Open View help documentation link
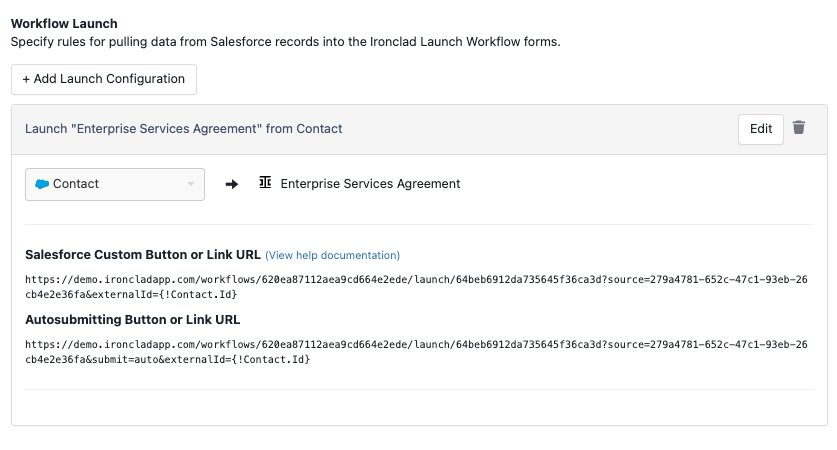Viewport: 837px width, 450px height. click(333, 256)
